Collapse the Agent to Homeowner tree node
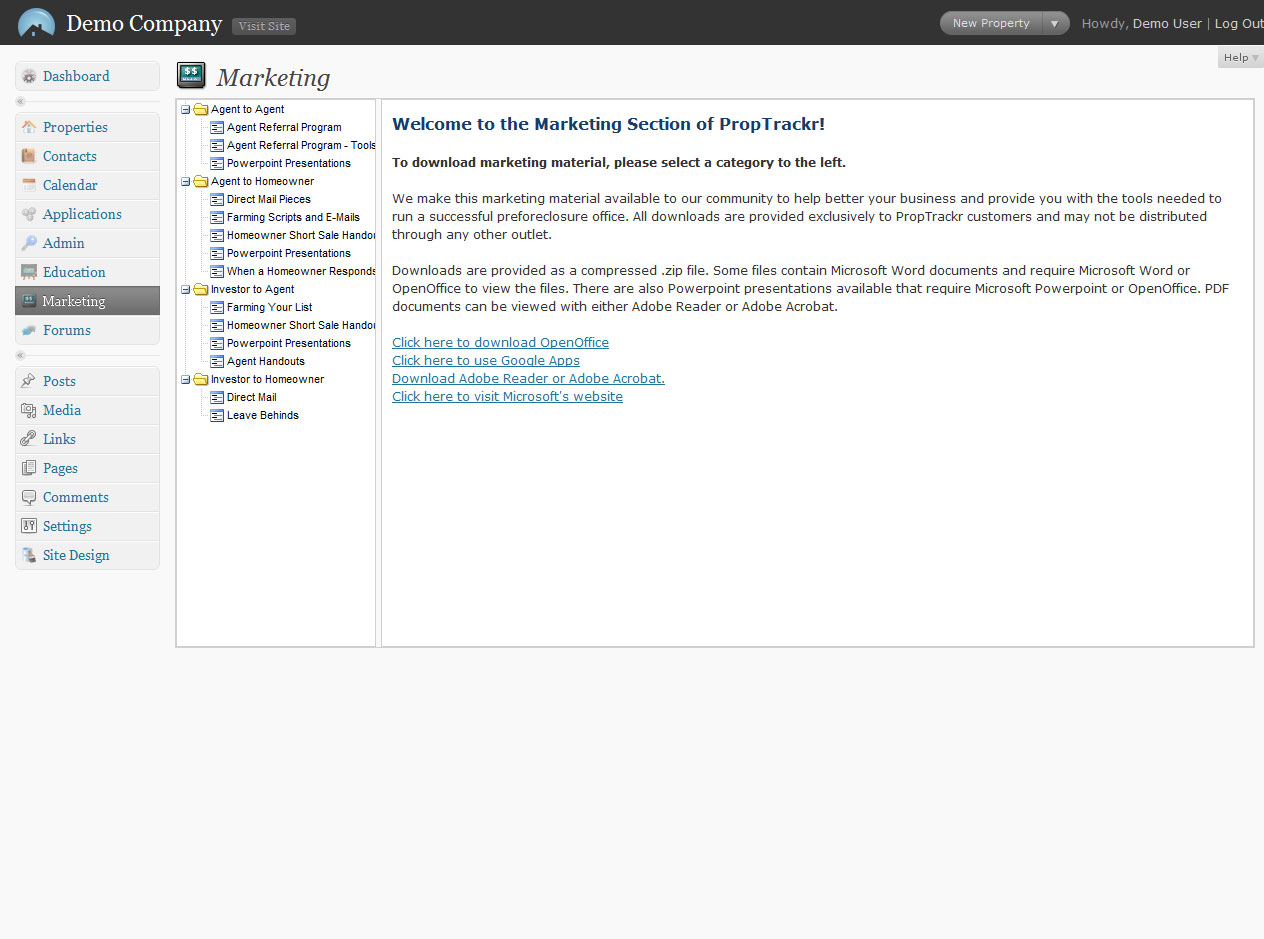This screenshot has height=939, width=1264. coord(186,182)
